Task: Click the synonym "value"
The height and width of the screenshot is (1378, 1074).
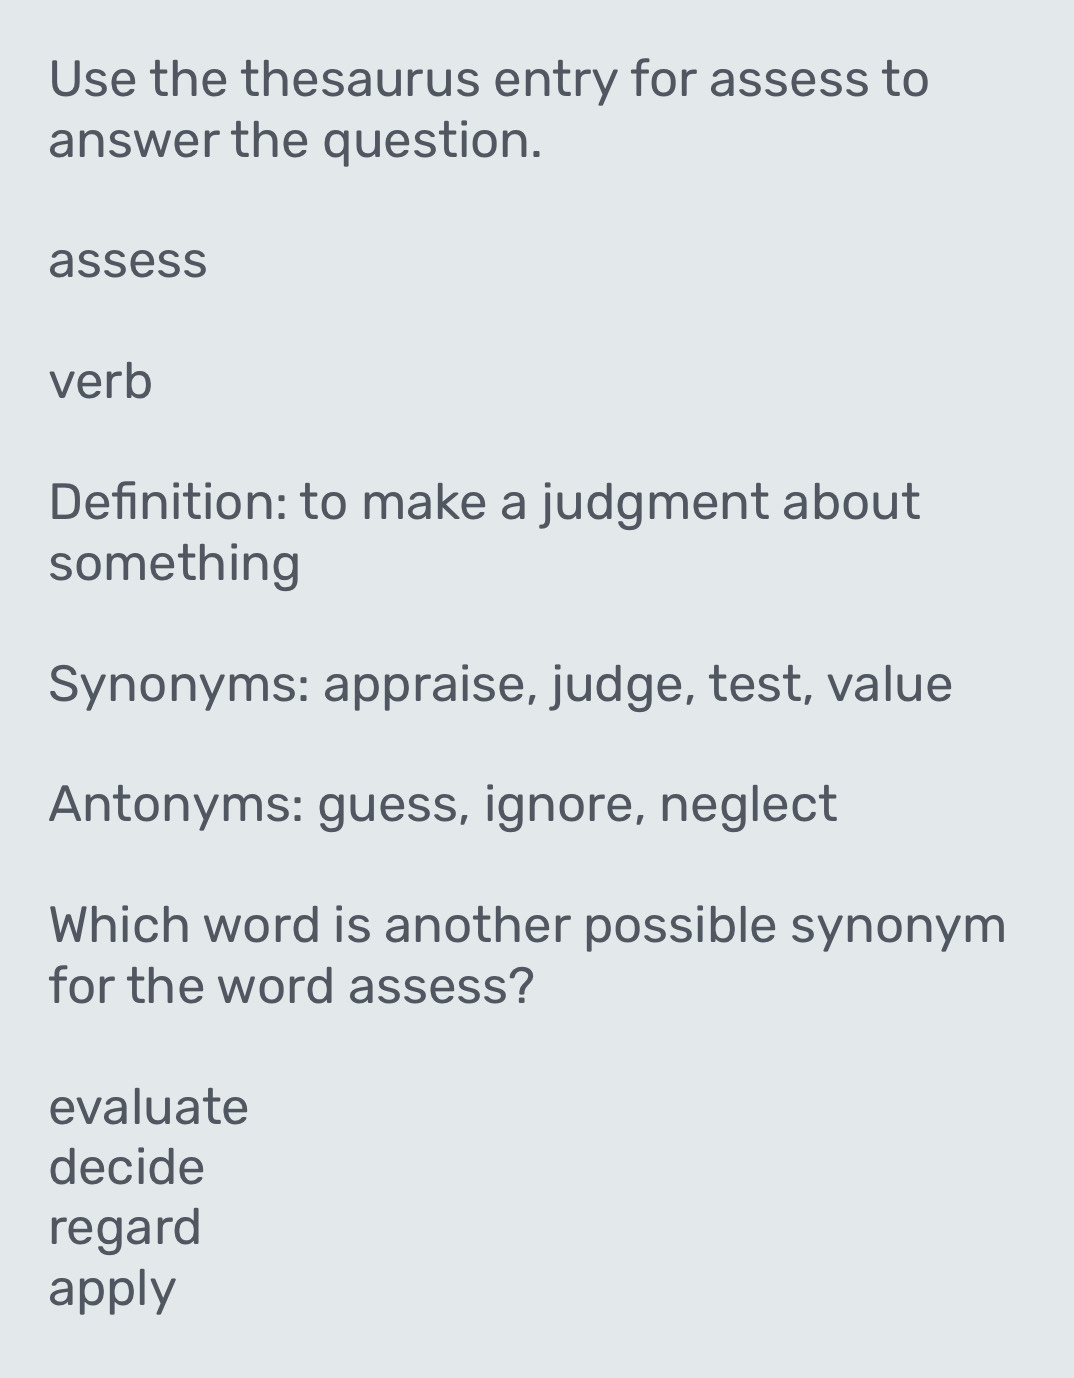Action: 890,685
